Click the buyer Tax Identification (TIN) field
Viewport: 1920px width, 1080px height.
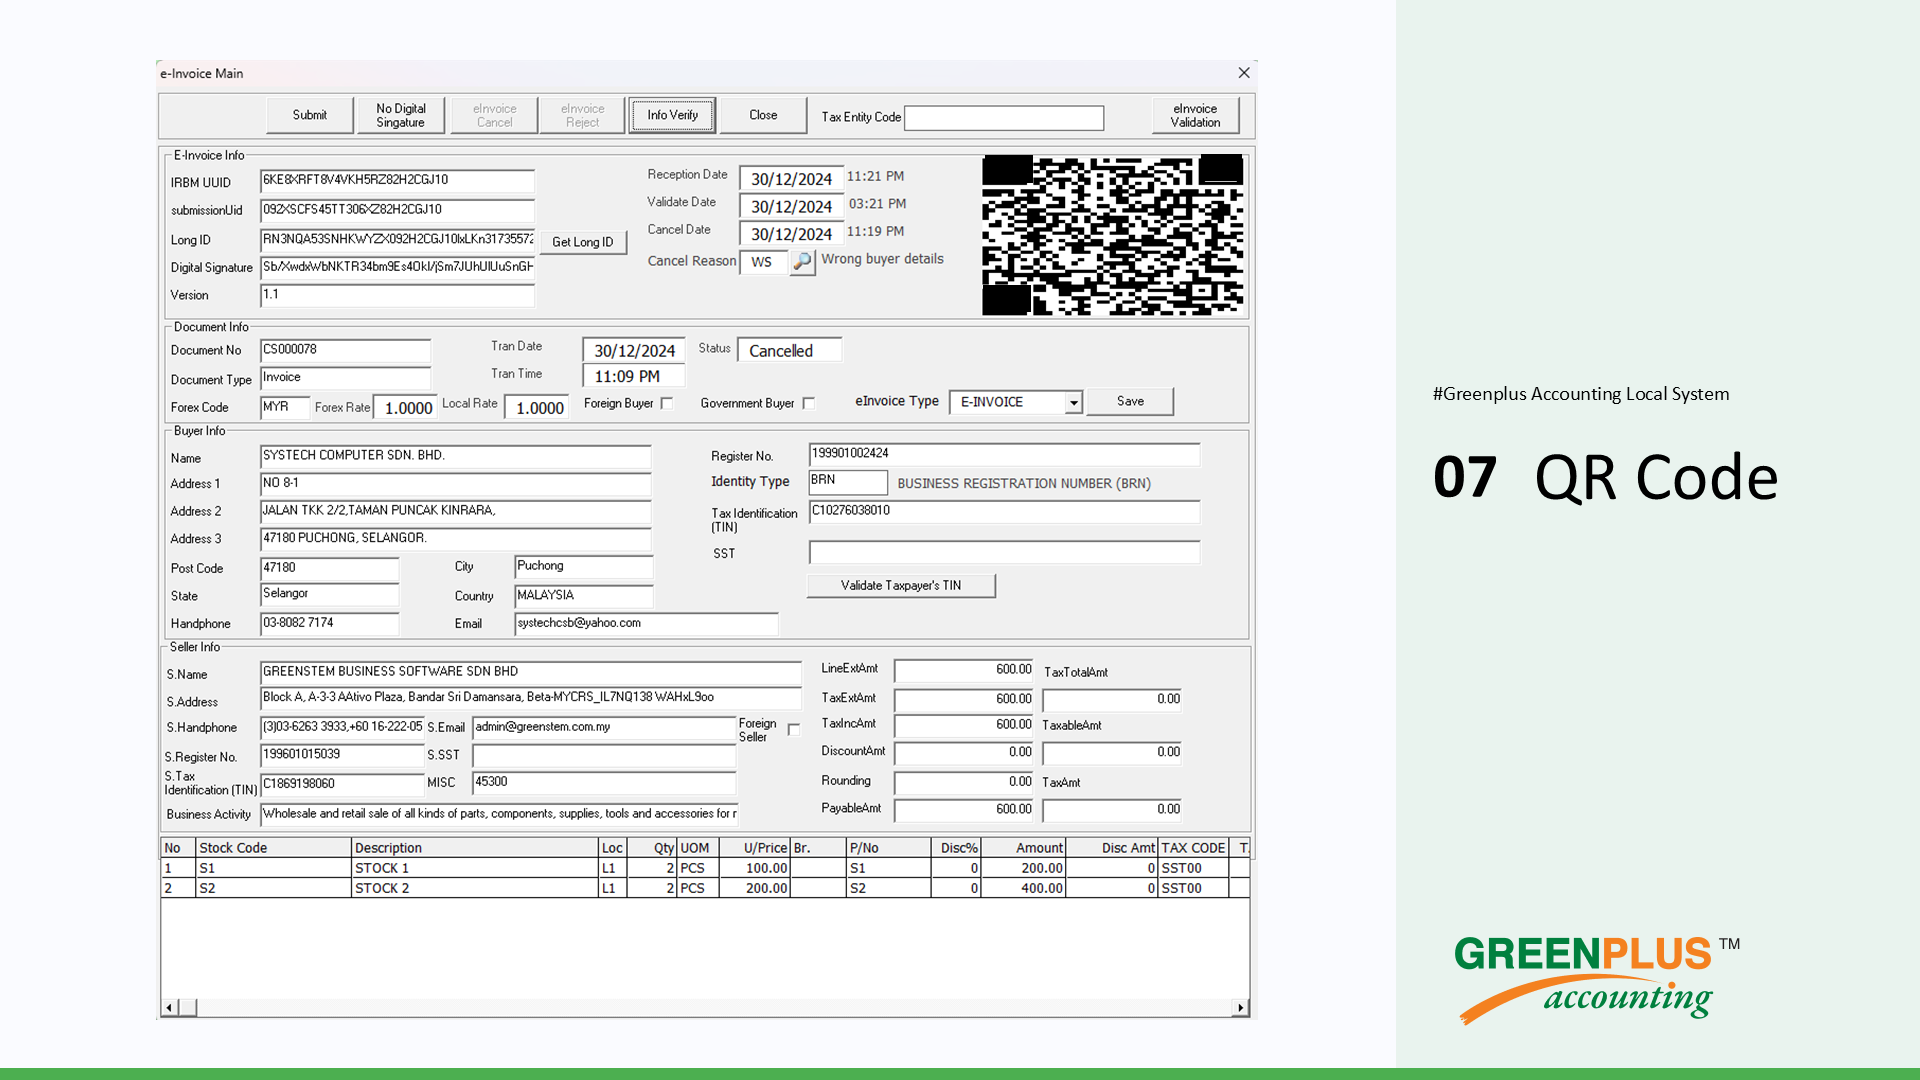(x=1004, y=511)
